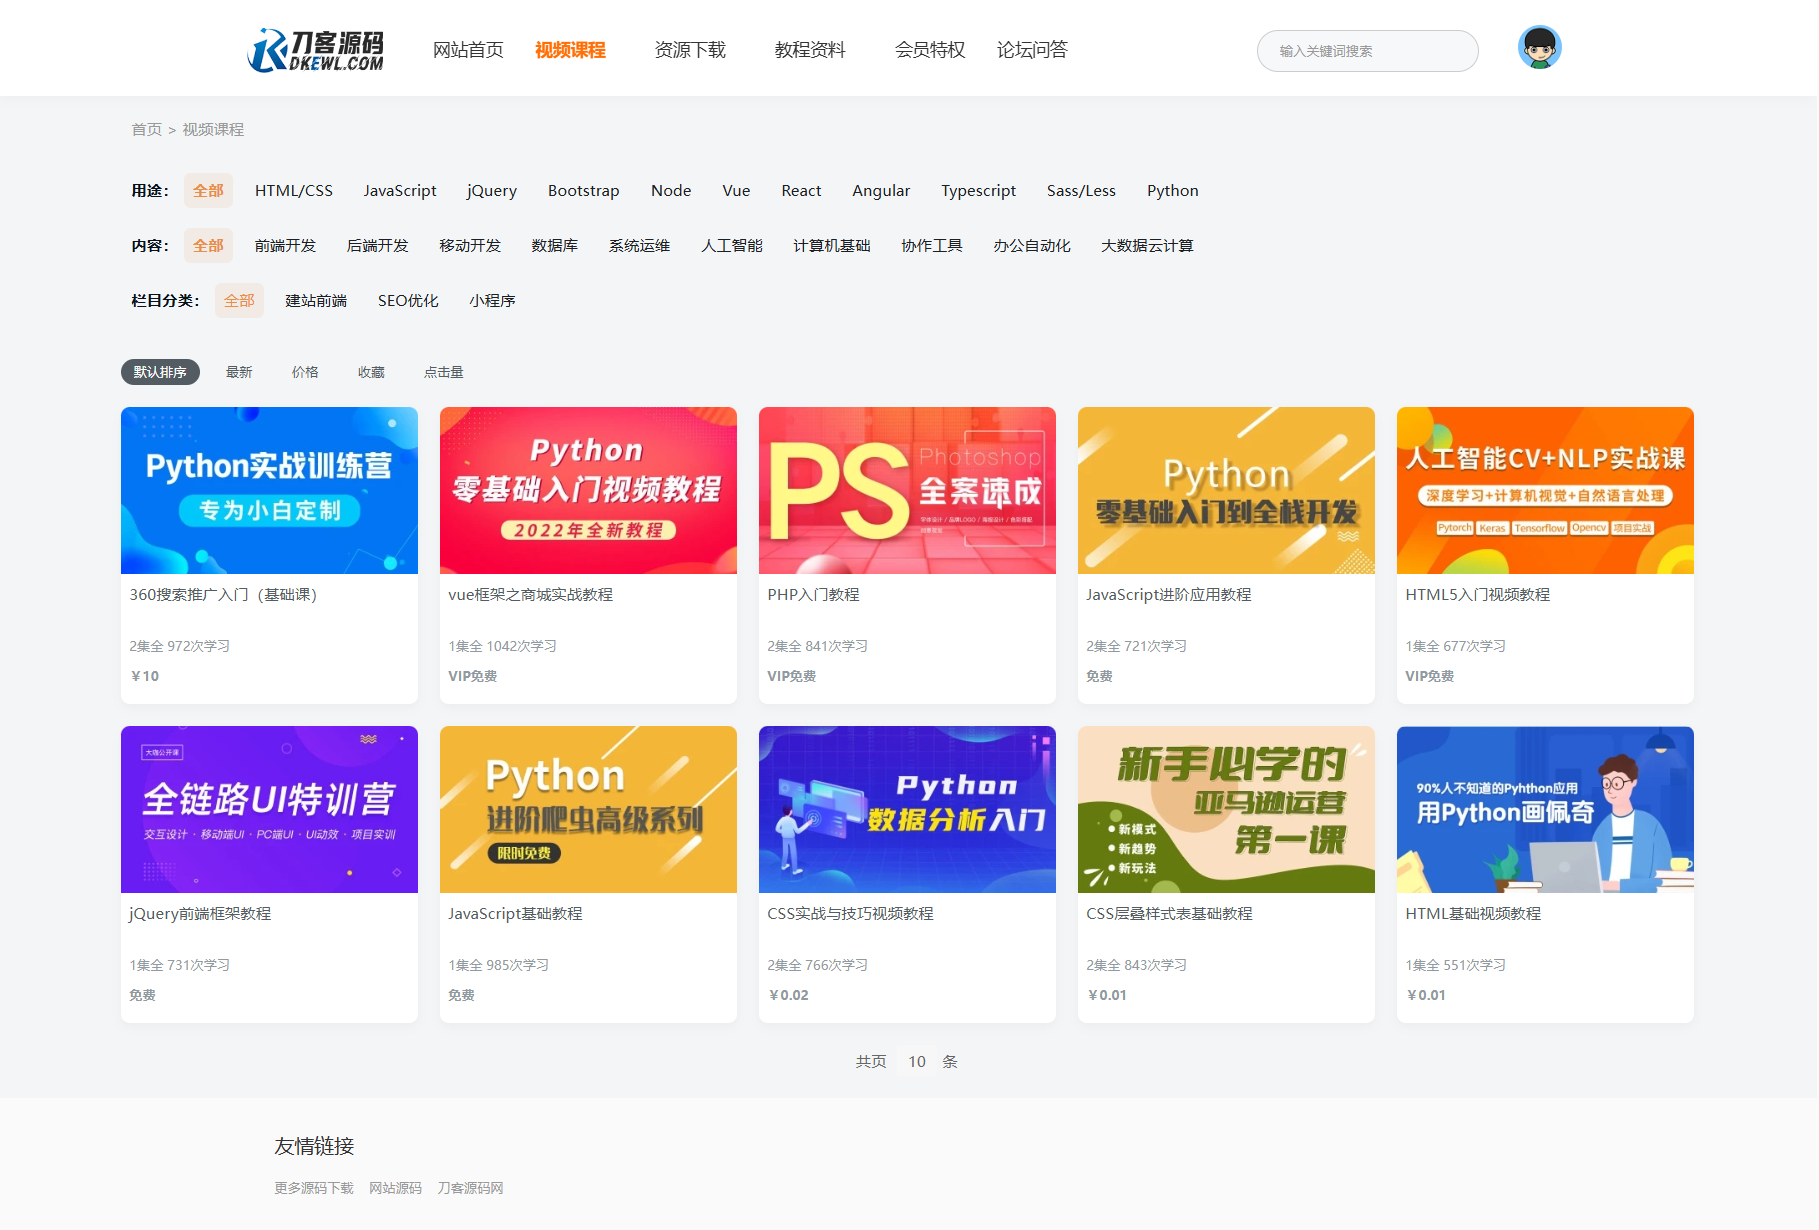Screen dimensions: 1819x1230
Task: Click the Python数据分析入门 course thumbnail
Action: click(906, 809)
